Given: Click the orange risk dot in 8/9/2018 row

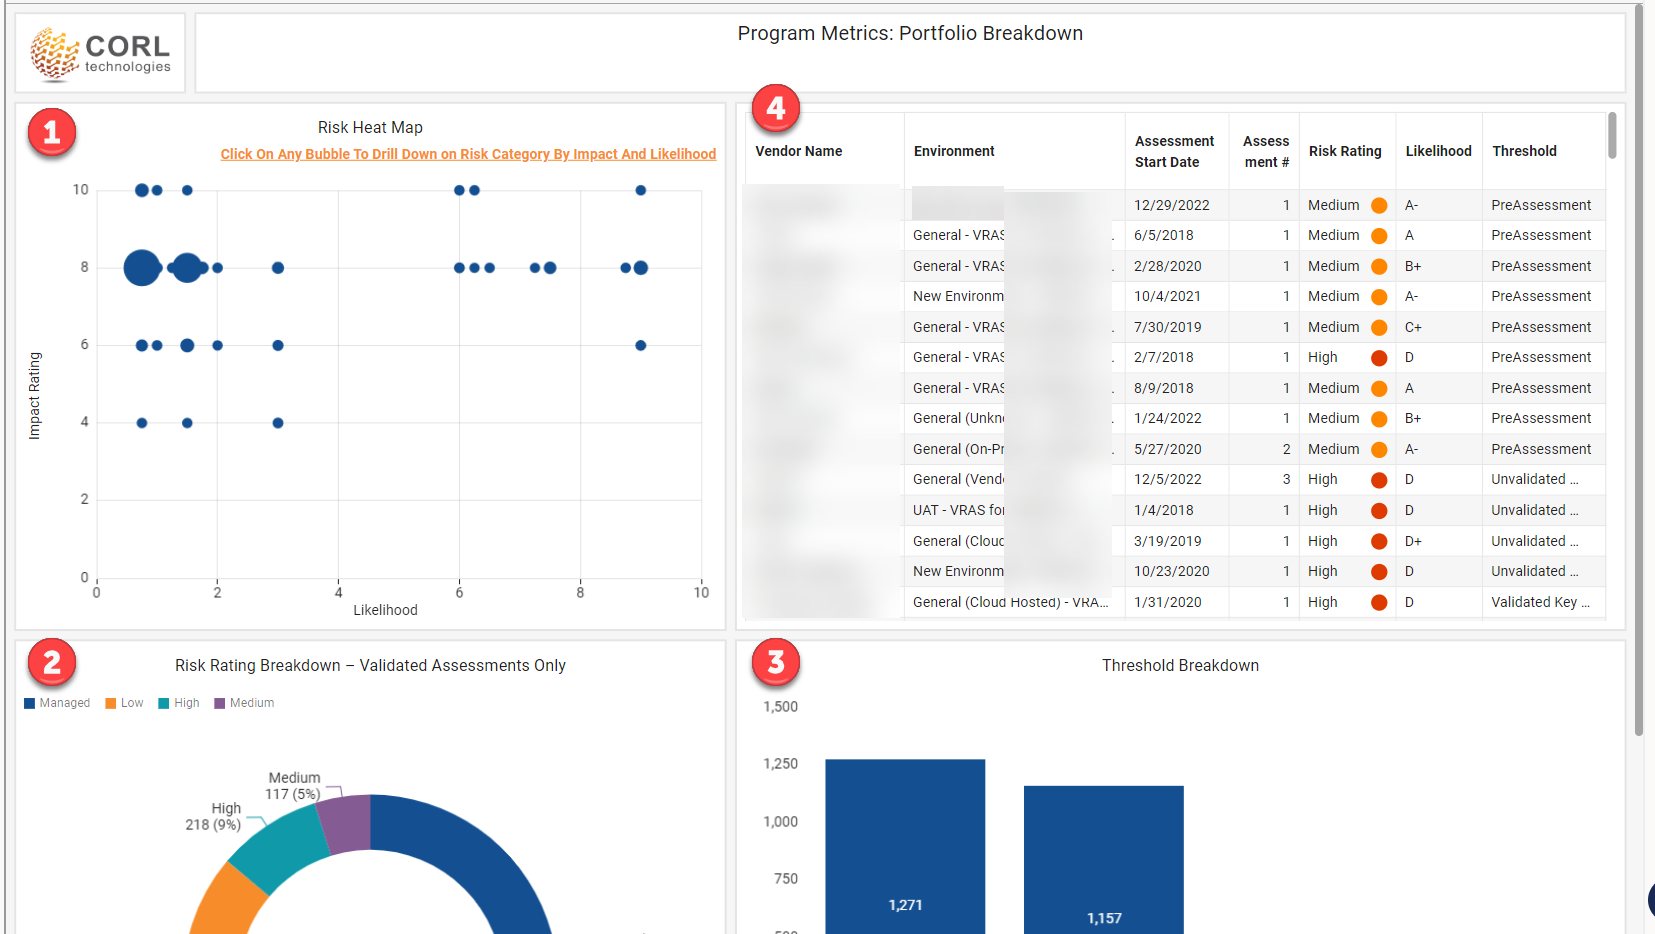Looking at the screenshot, I should pos(1379,388).
